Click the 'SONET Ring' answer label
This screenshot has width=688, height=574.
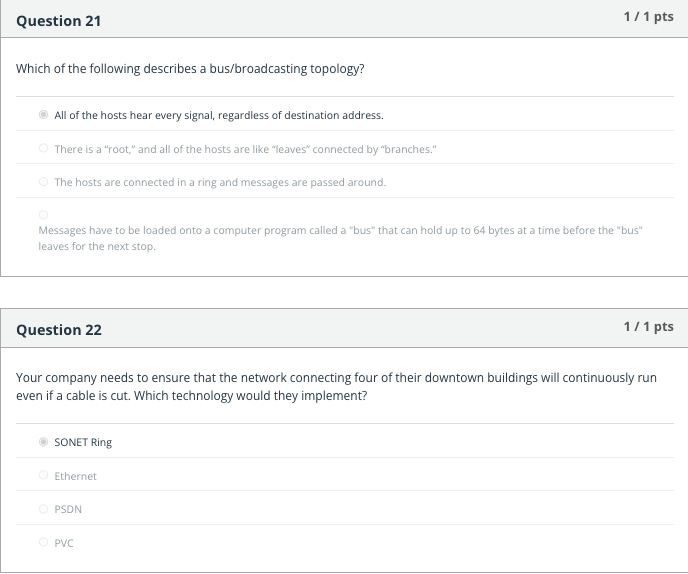83,442
